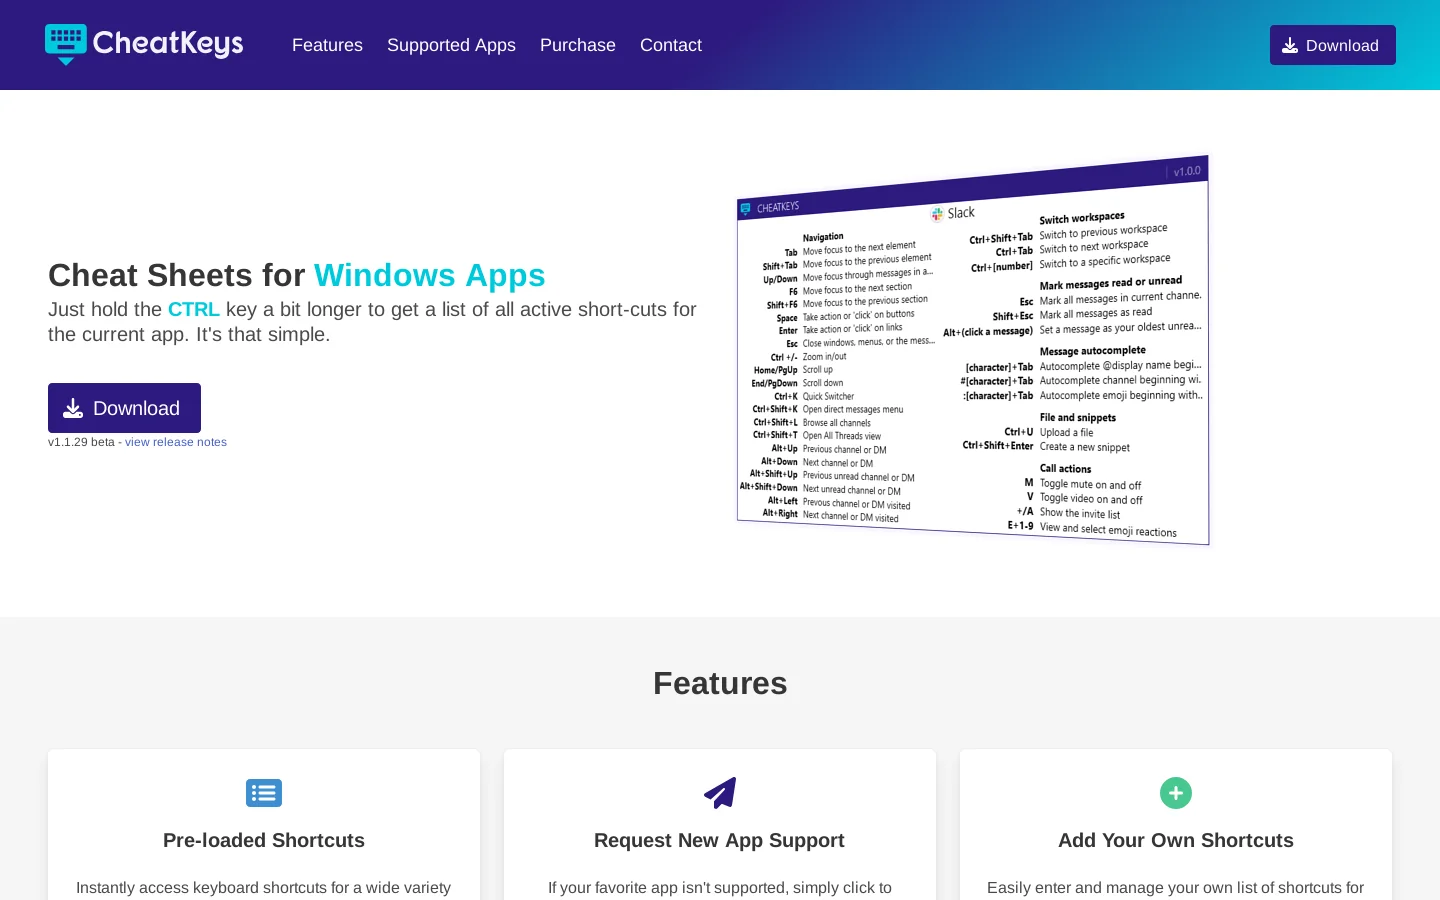Click the Features section heading
The width and height of the screenshot is (1440, 900).
[720, 683]
